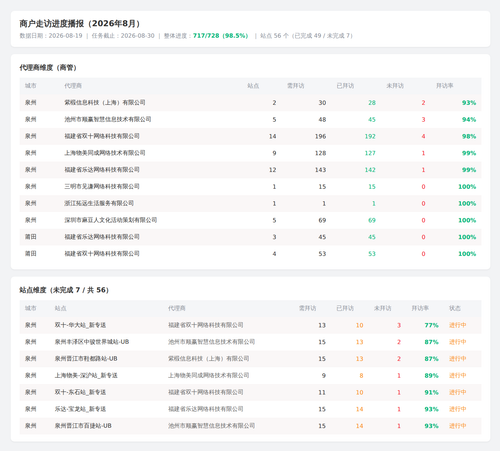Click the 需拜访 header in the agent table
500x451 pixels.
click(296, 86)
